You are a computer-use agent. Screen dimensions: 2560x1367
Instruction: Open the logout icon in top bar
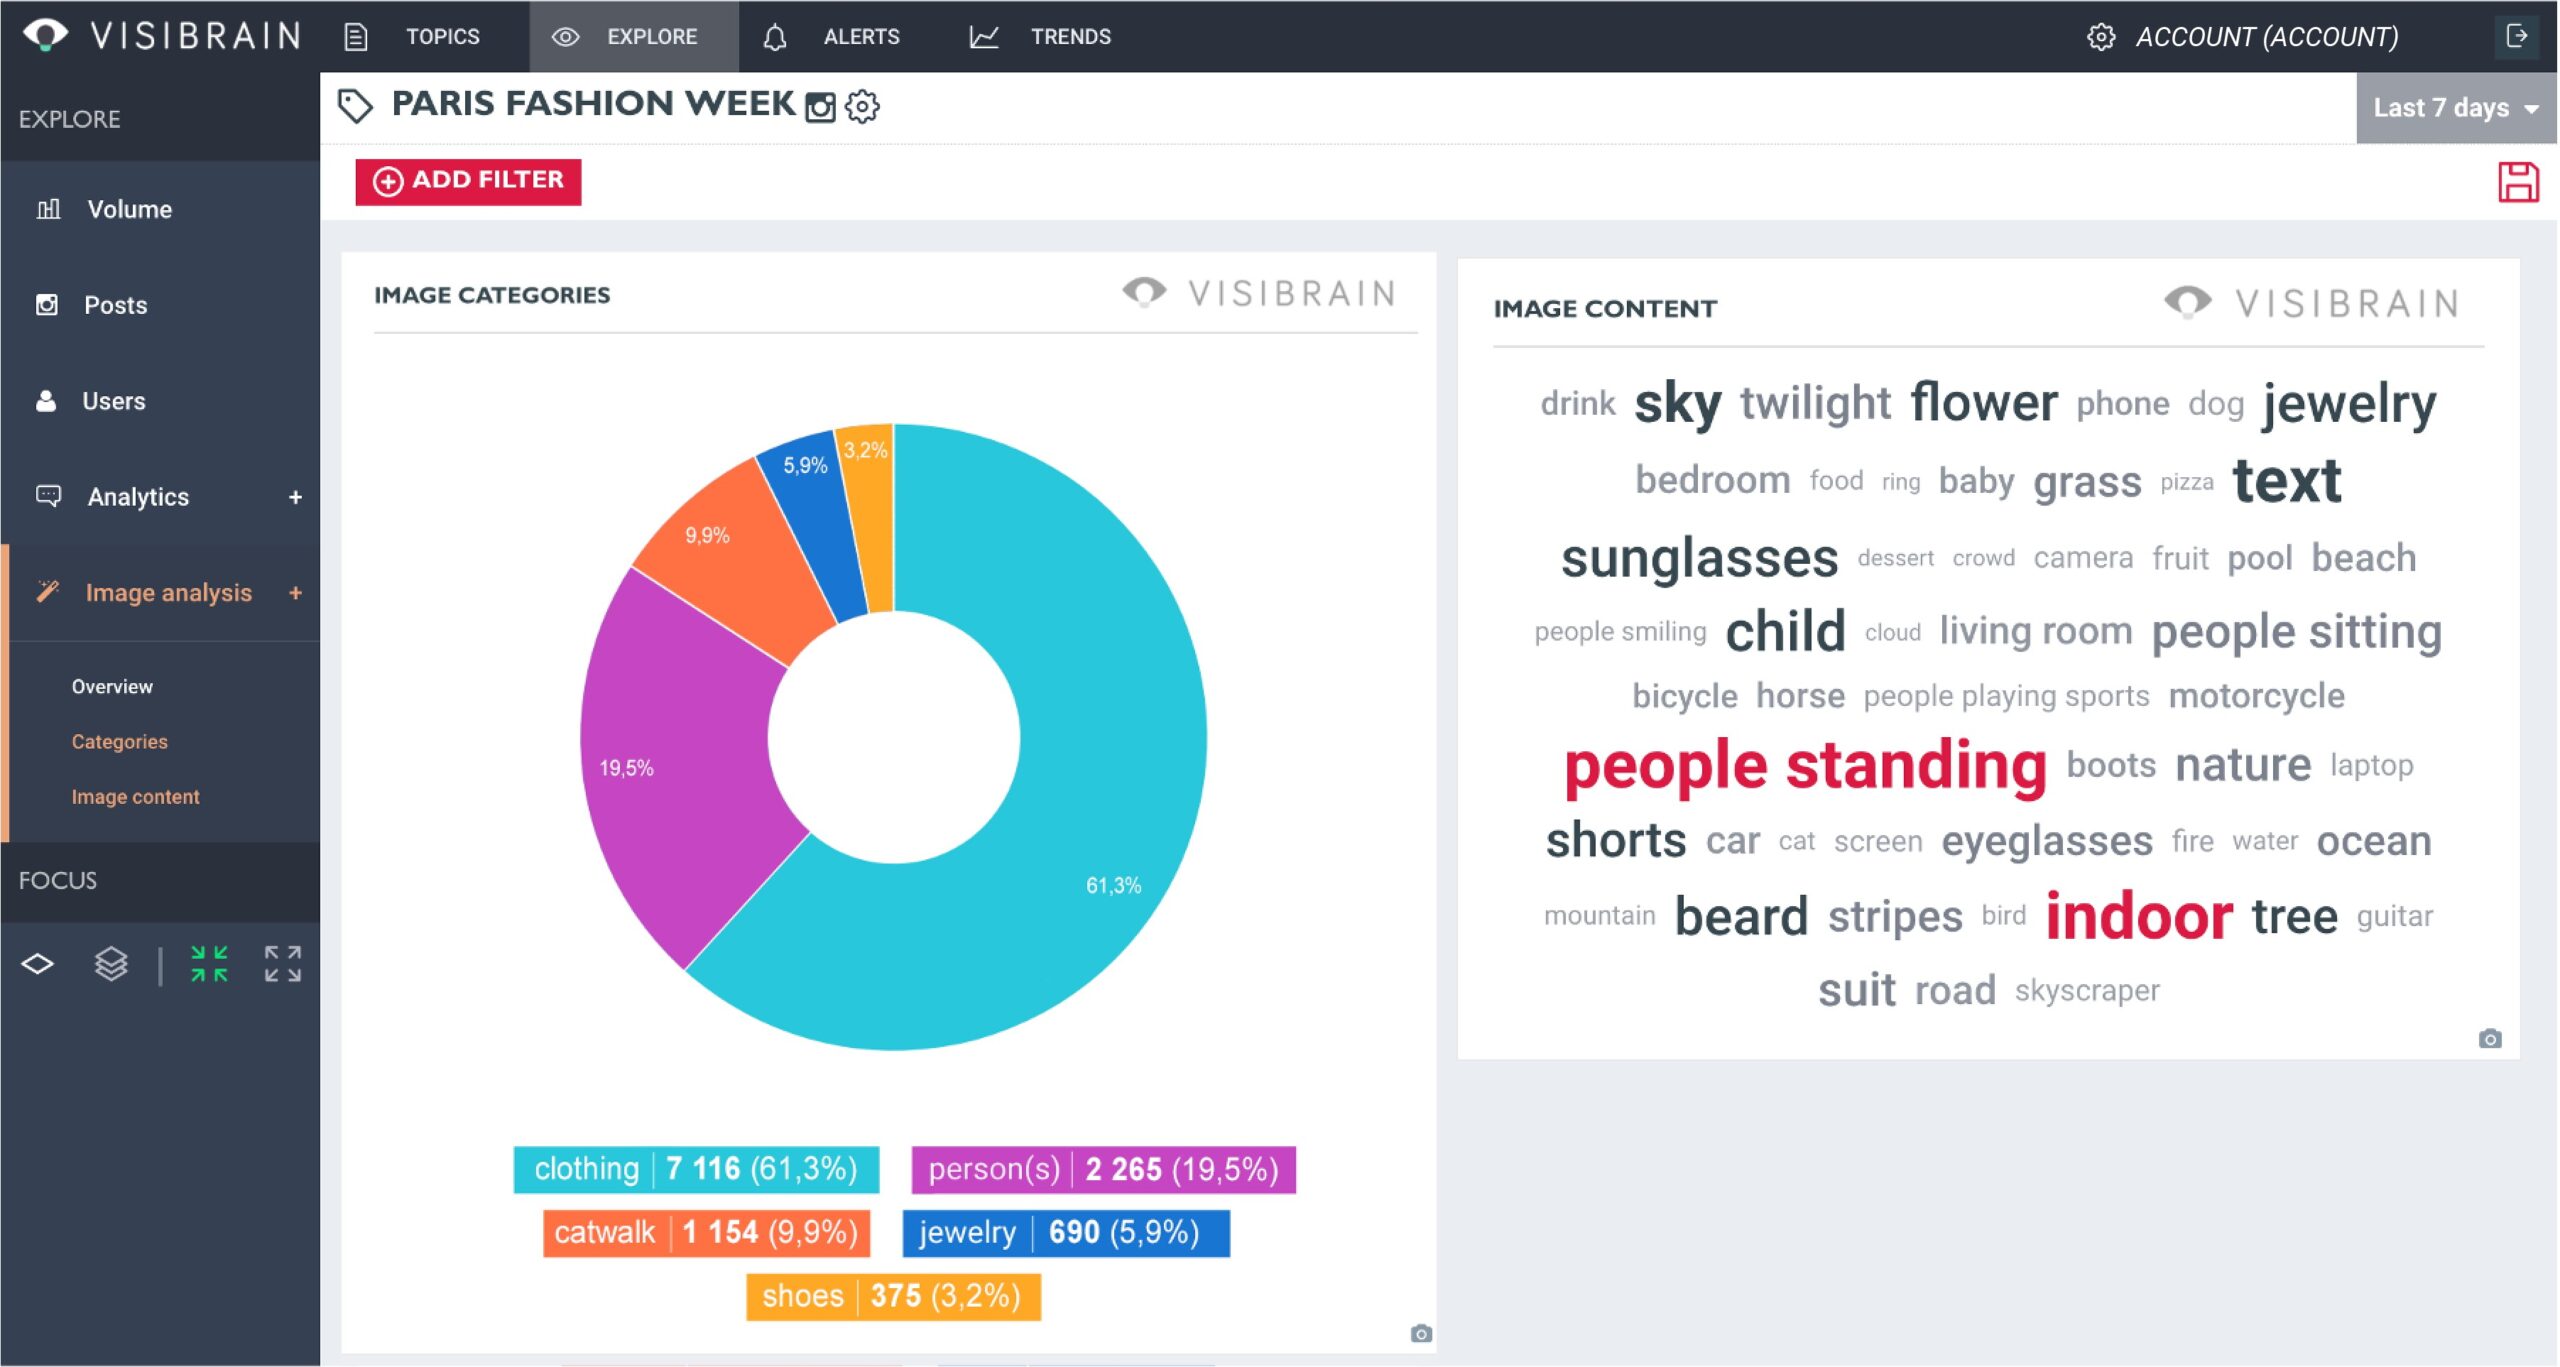[x=2517, y=36]
